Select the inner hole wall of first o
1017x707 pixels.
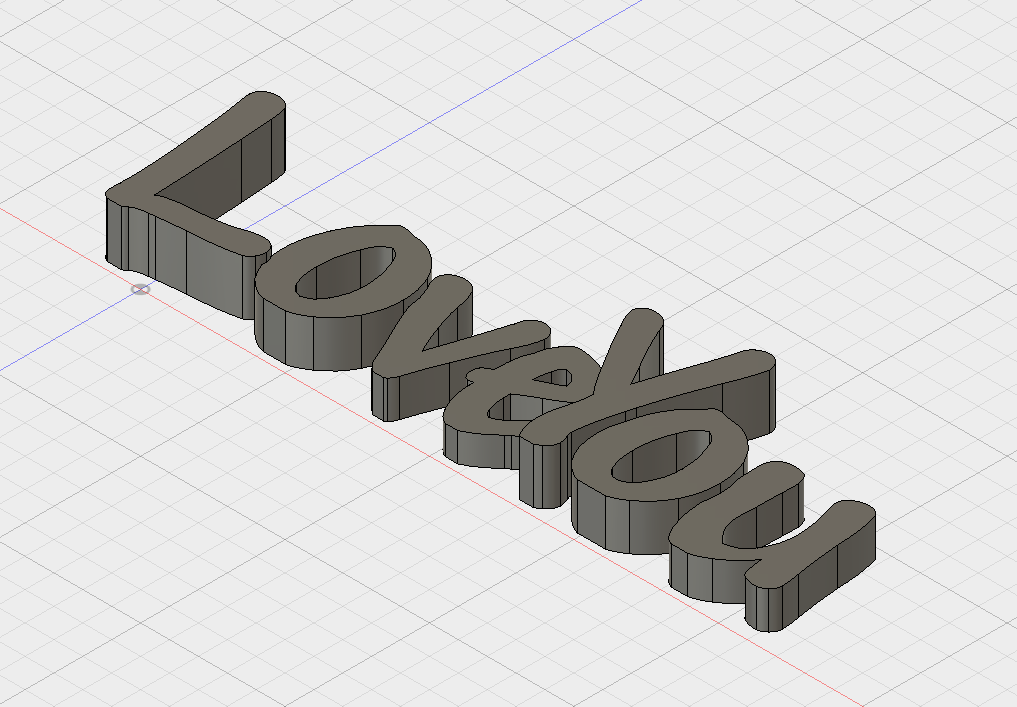(345, 272)
